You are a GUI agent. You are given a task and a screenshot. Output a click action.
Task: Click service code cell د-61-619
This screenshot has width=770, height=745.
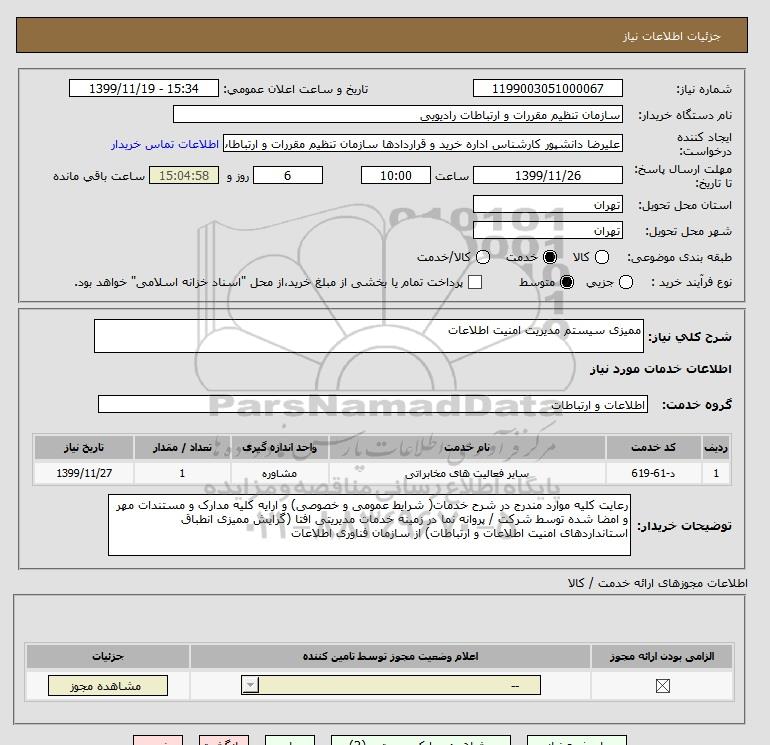click(x=654, y=473)
